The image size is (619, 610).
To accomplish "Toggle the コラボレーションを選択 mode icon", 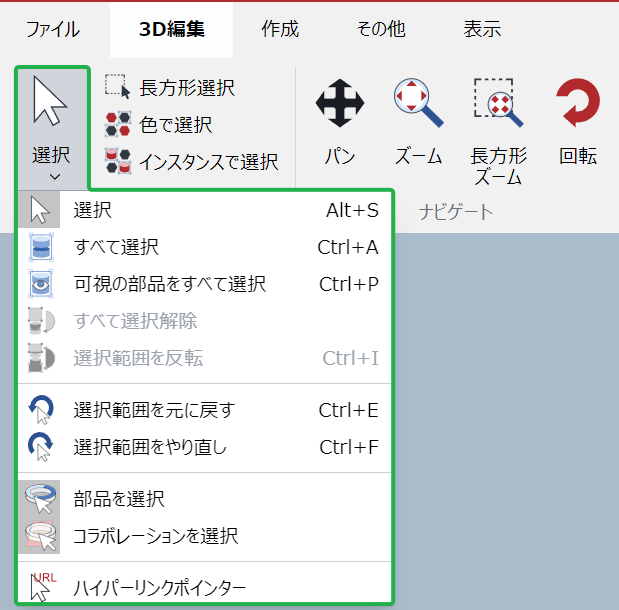I will (x=39, y=535).
